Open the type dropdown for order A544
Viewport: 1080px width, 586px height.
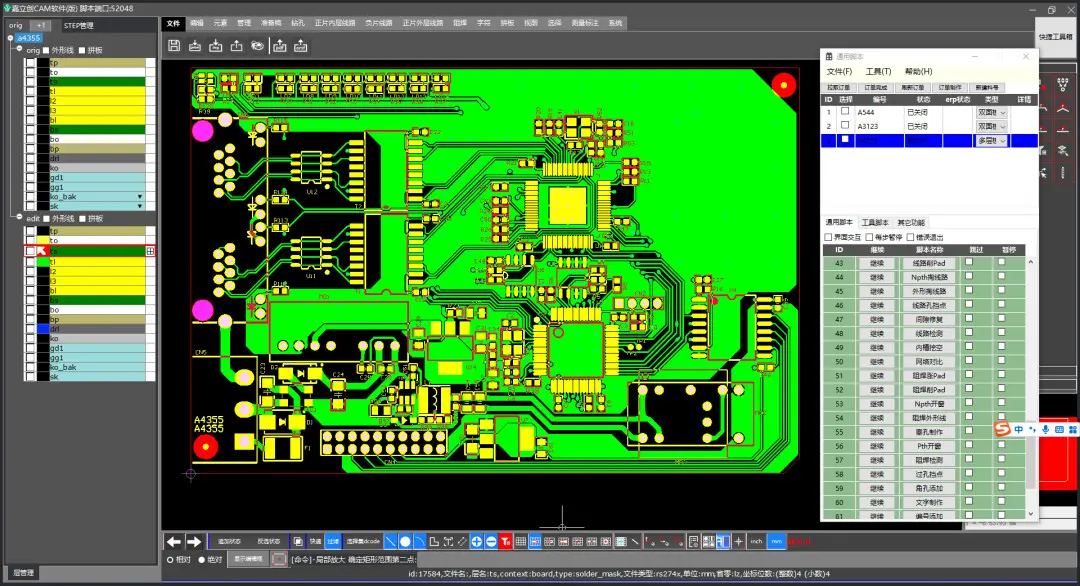pyautogui.click(x=991, y=112)
